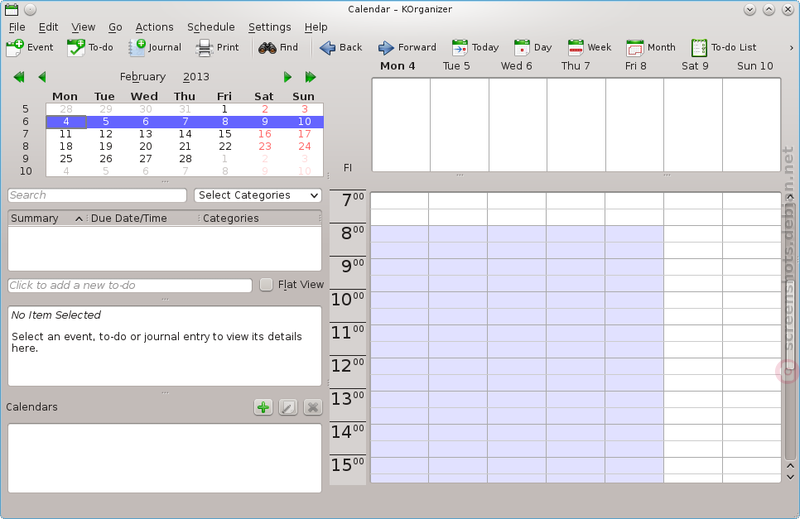
Task: Go to previous month in mini calendar
Action: [x=42, y=77]
